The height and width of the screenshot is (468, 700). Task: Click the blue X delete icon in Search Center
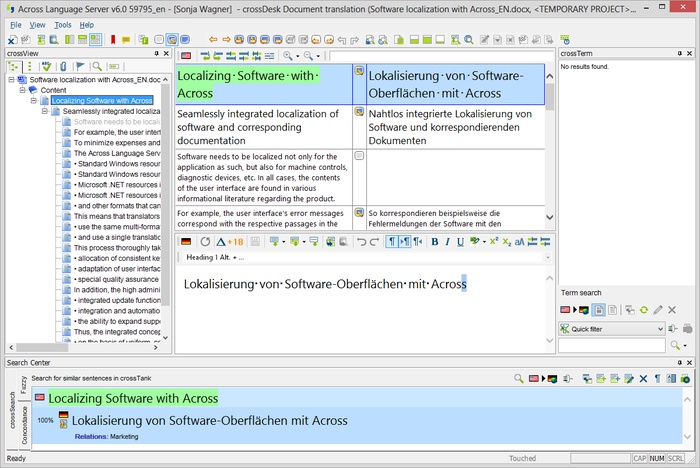[643, 379]
